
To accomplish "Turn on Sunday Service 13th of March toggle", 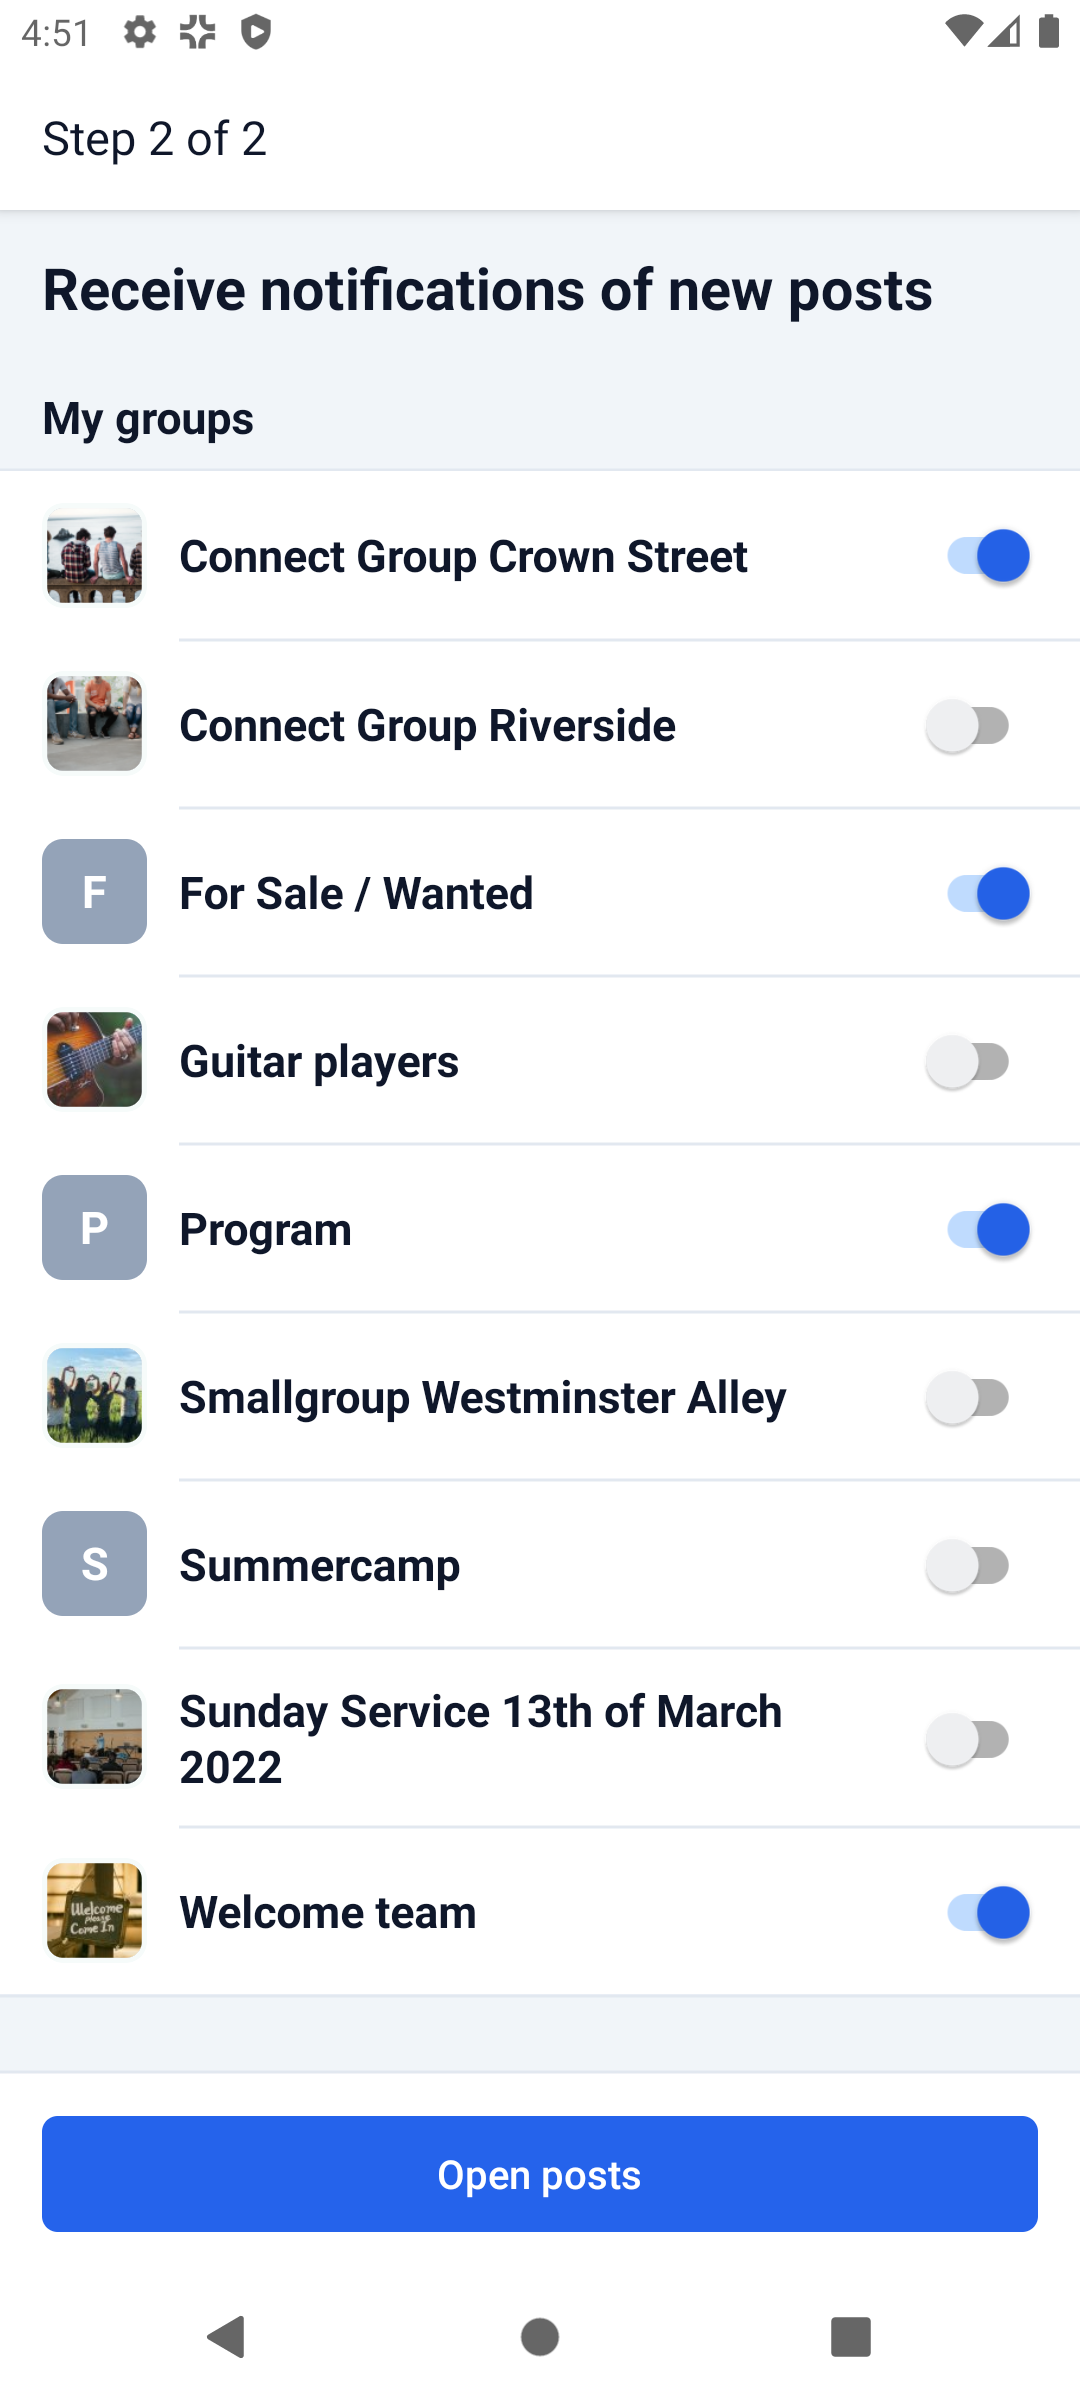I will (968, 1739).
